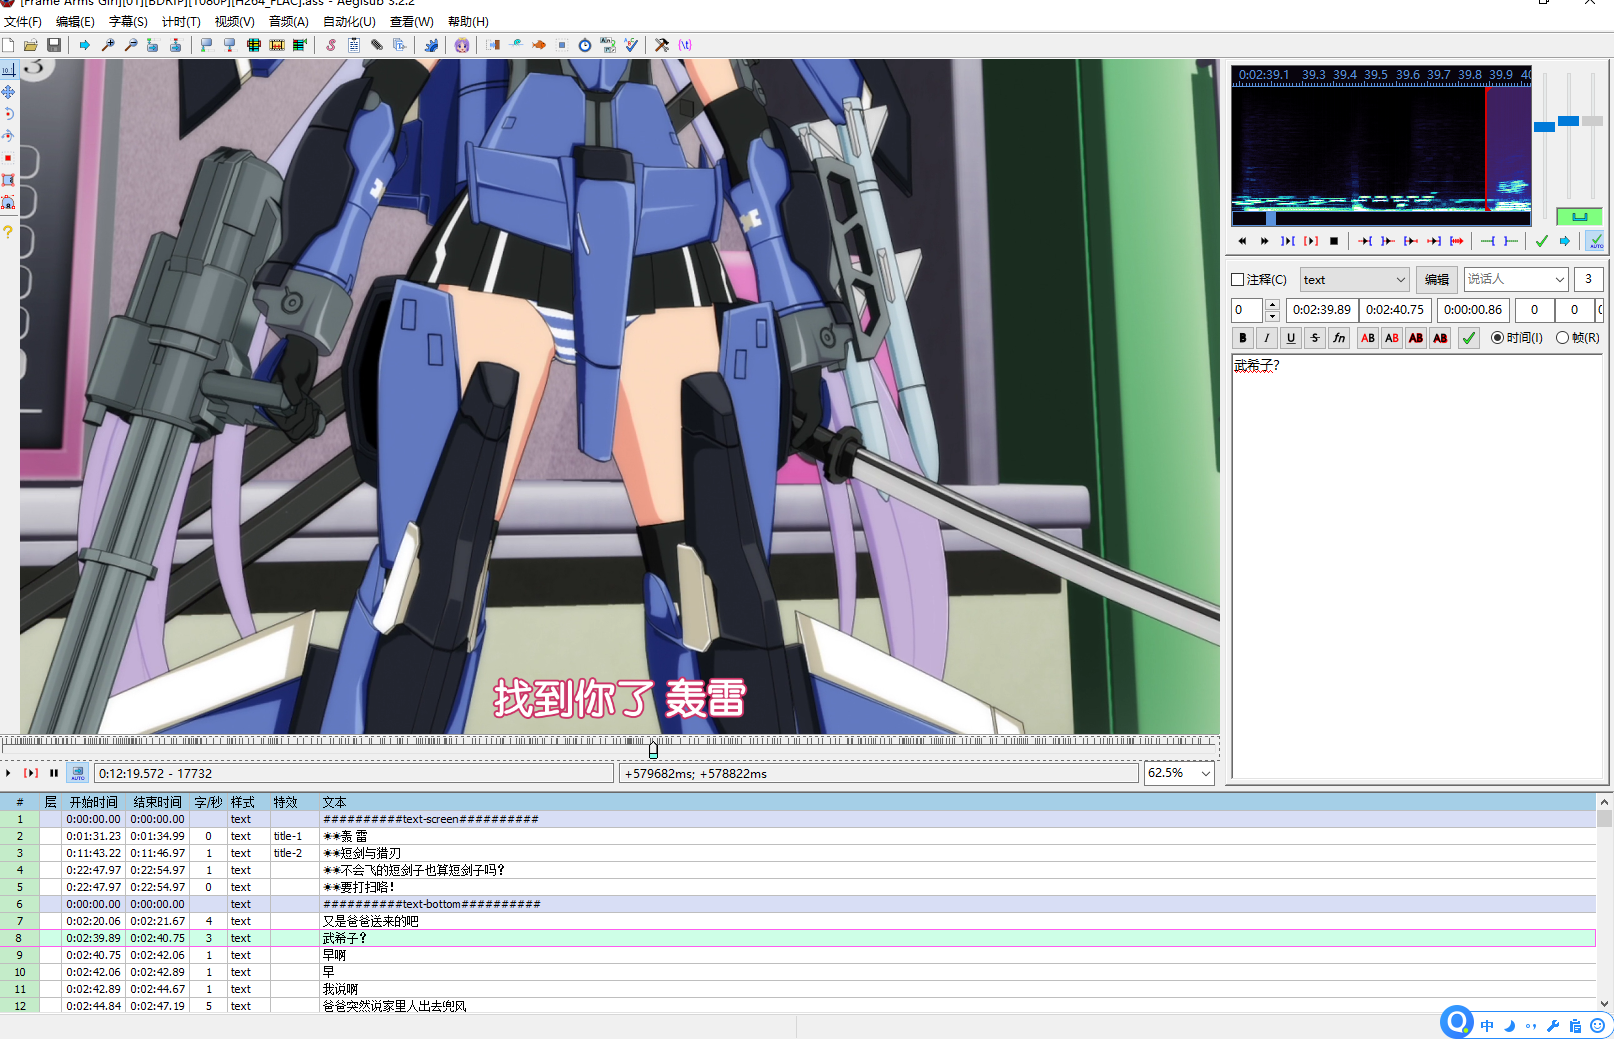The width and height of the screenshot is (1614, 1039).
Task: Click the blue jump-to arrow in main toolbar
Action: [x=85, y=45]
